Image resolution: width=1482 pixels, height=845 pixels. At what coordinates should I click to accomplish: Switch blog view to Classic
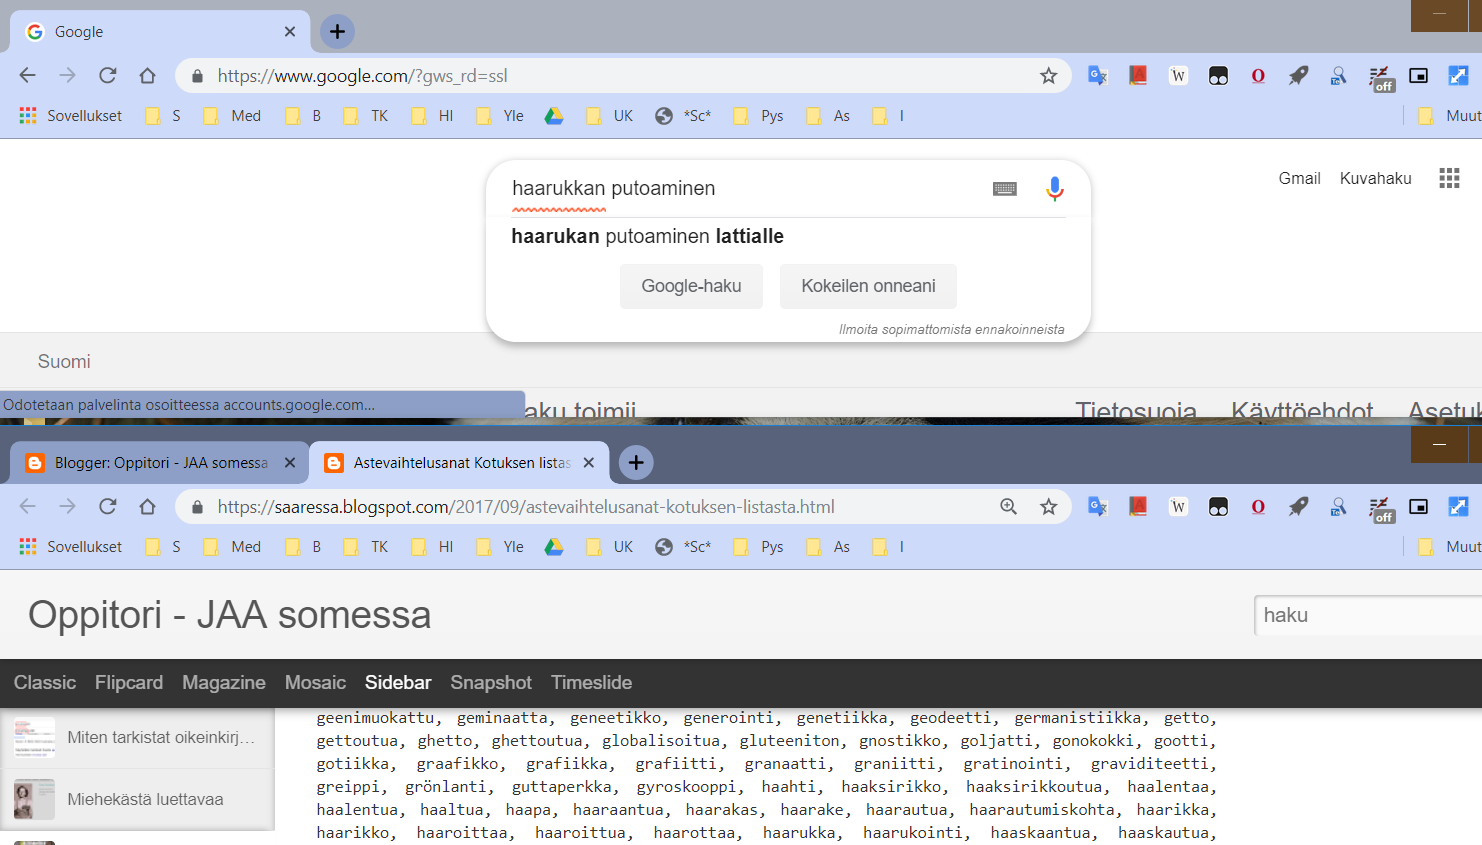click(x=45, y=682)
